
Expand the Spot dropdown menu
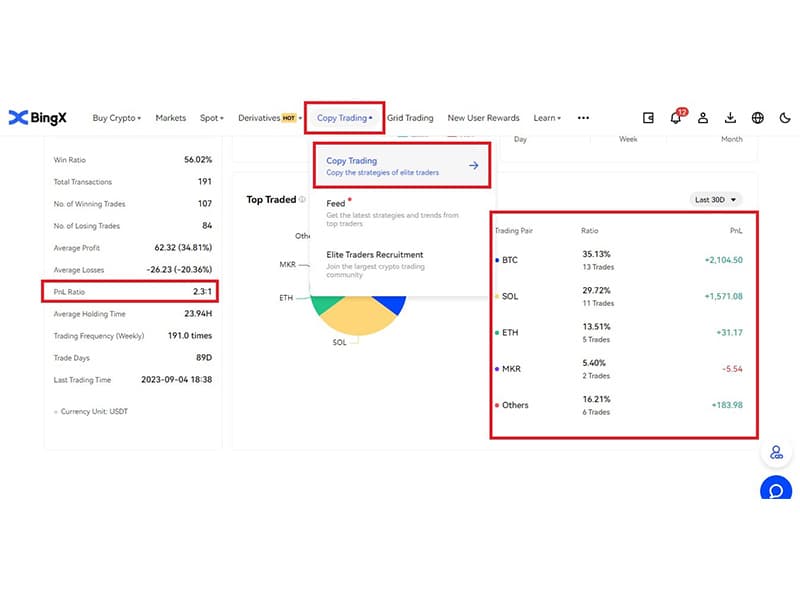[212, 118]
